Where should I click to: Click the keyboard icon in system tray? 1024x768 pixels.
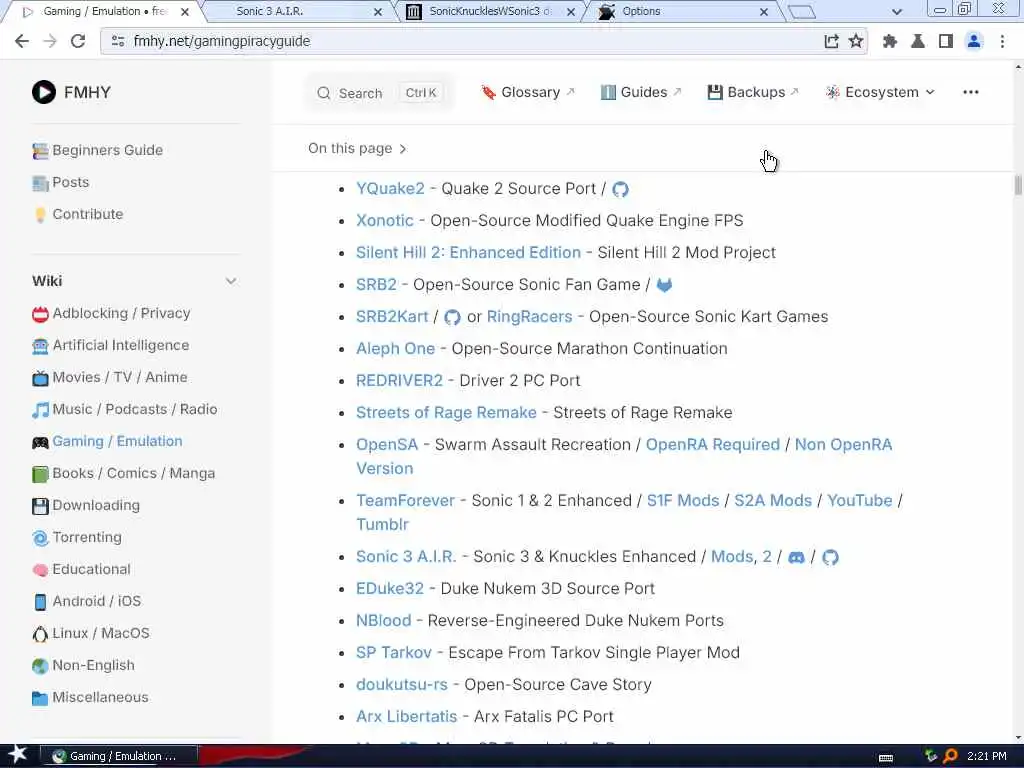(x=886, y=758)
